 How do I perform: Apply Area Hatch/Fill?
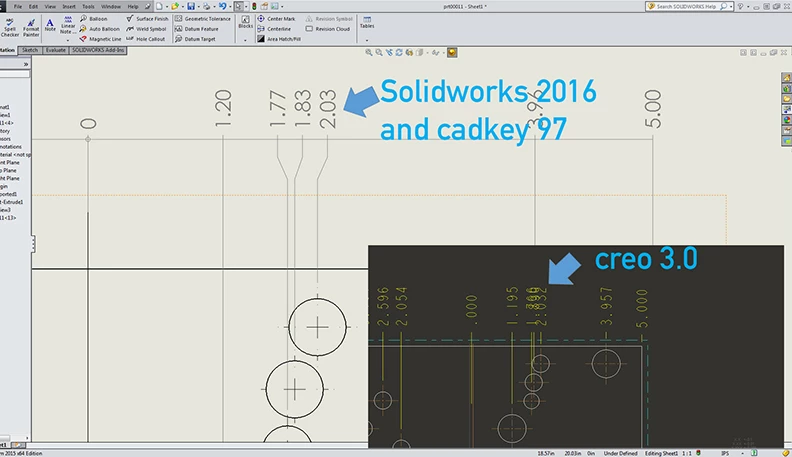tap(279, 39)
